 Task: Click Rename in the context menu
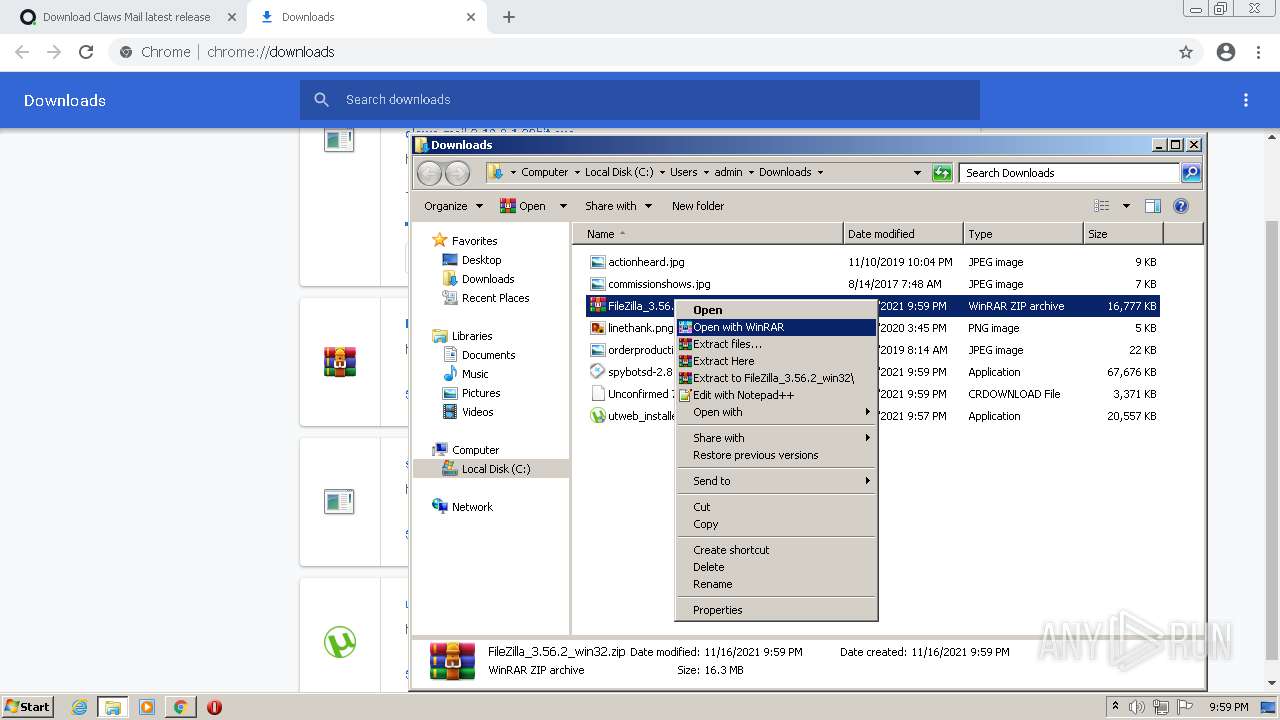776,584
